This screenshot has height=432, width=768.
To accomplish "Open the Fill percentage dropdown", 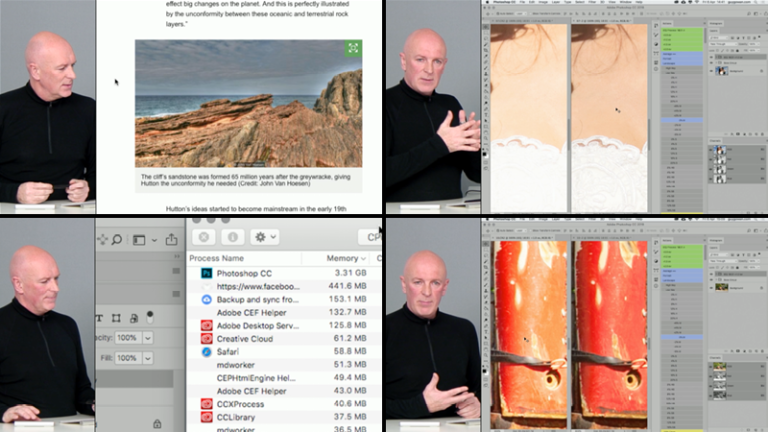I will click(148, 357).
